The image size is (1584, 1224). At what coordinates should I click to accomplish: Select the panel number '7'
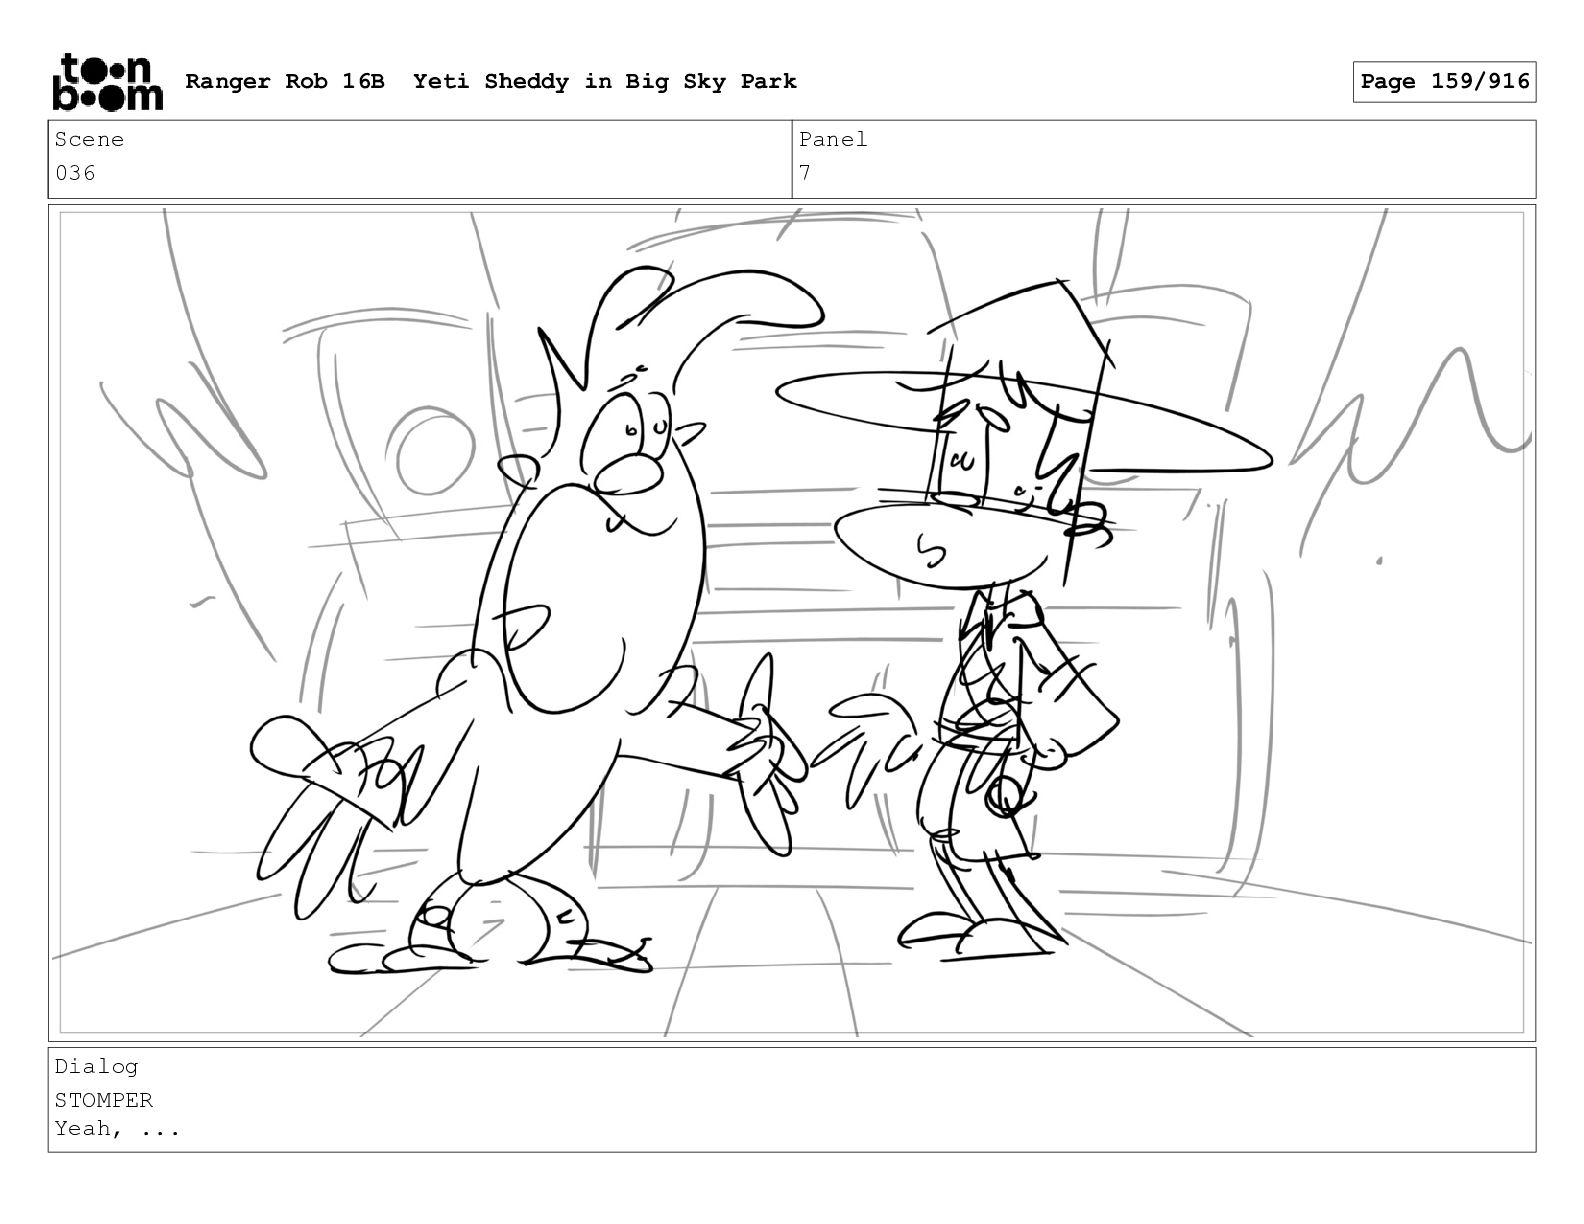pyautogui.click(x=805, y=173)
